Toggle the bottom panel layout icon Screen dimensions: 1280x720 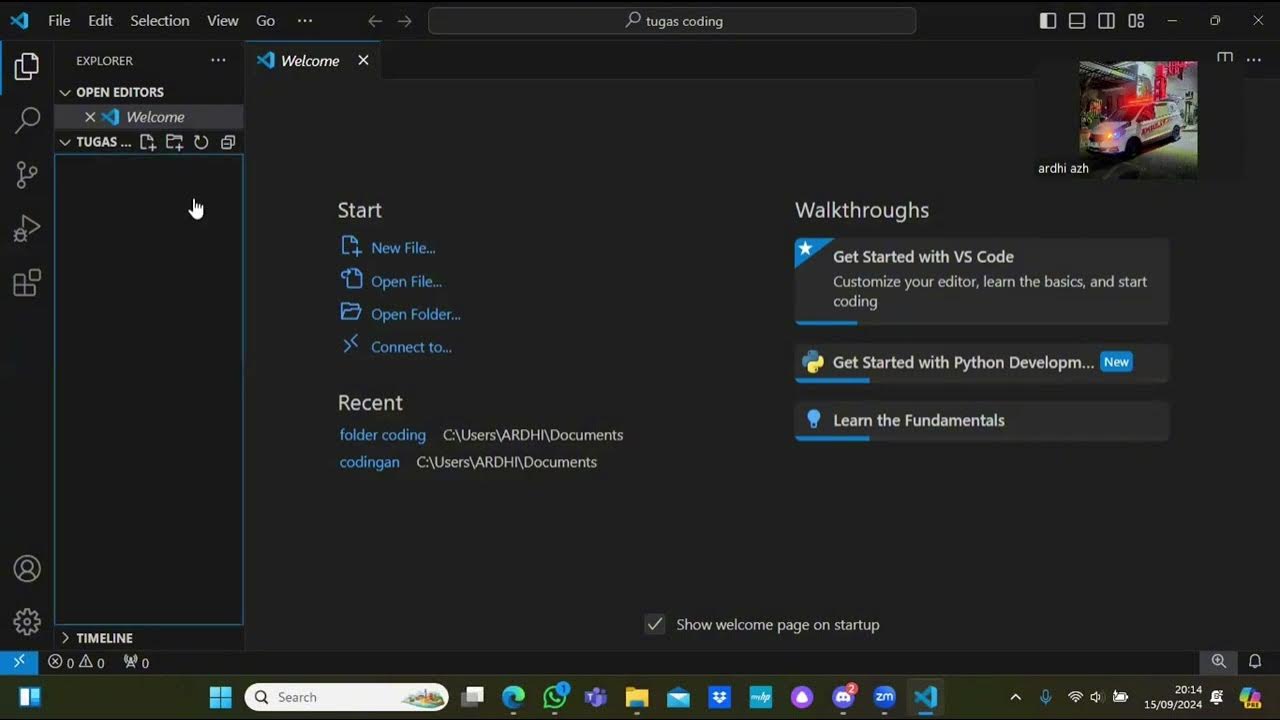[1077, 20]
